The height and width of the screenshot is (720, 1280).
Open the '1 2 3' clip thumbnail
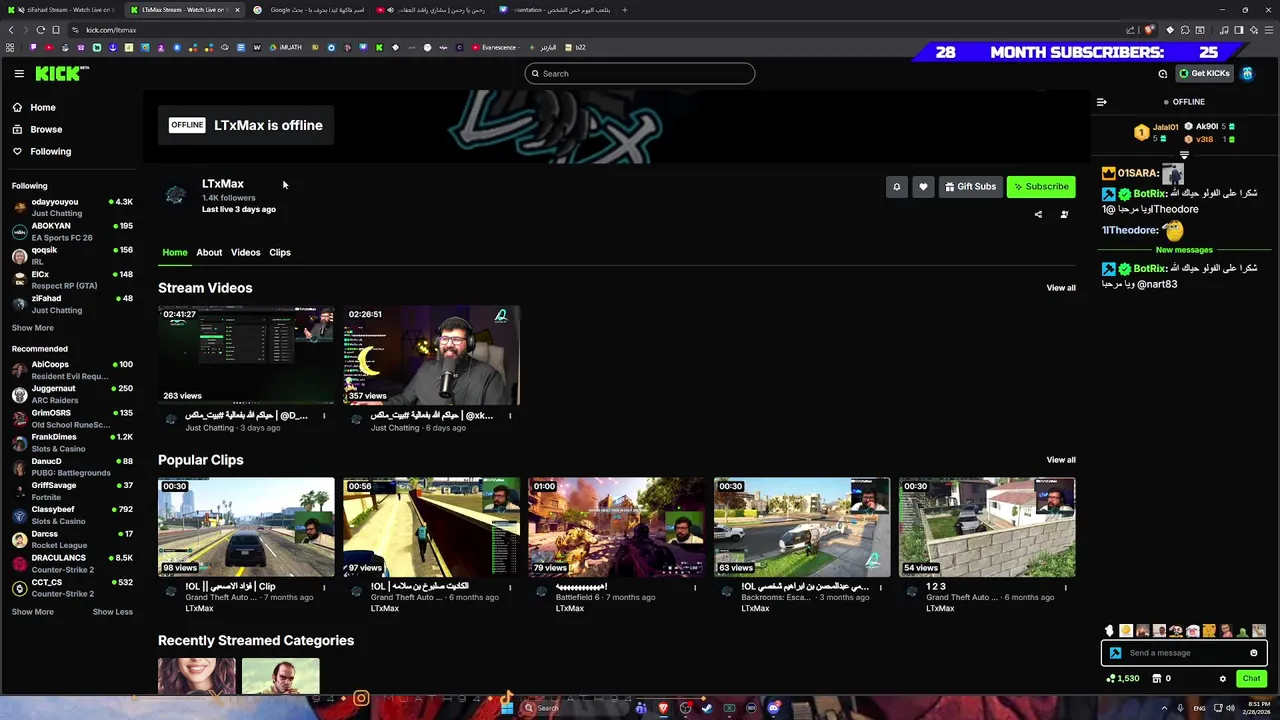[987, 527]
